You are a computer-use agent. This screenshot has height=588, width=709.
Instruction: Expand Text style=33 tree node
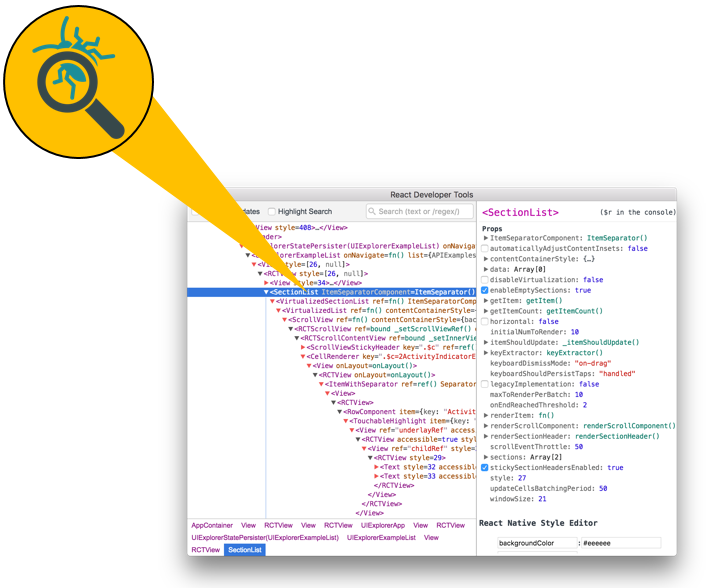coord(376,476)
